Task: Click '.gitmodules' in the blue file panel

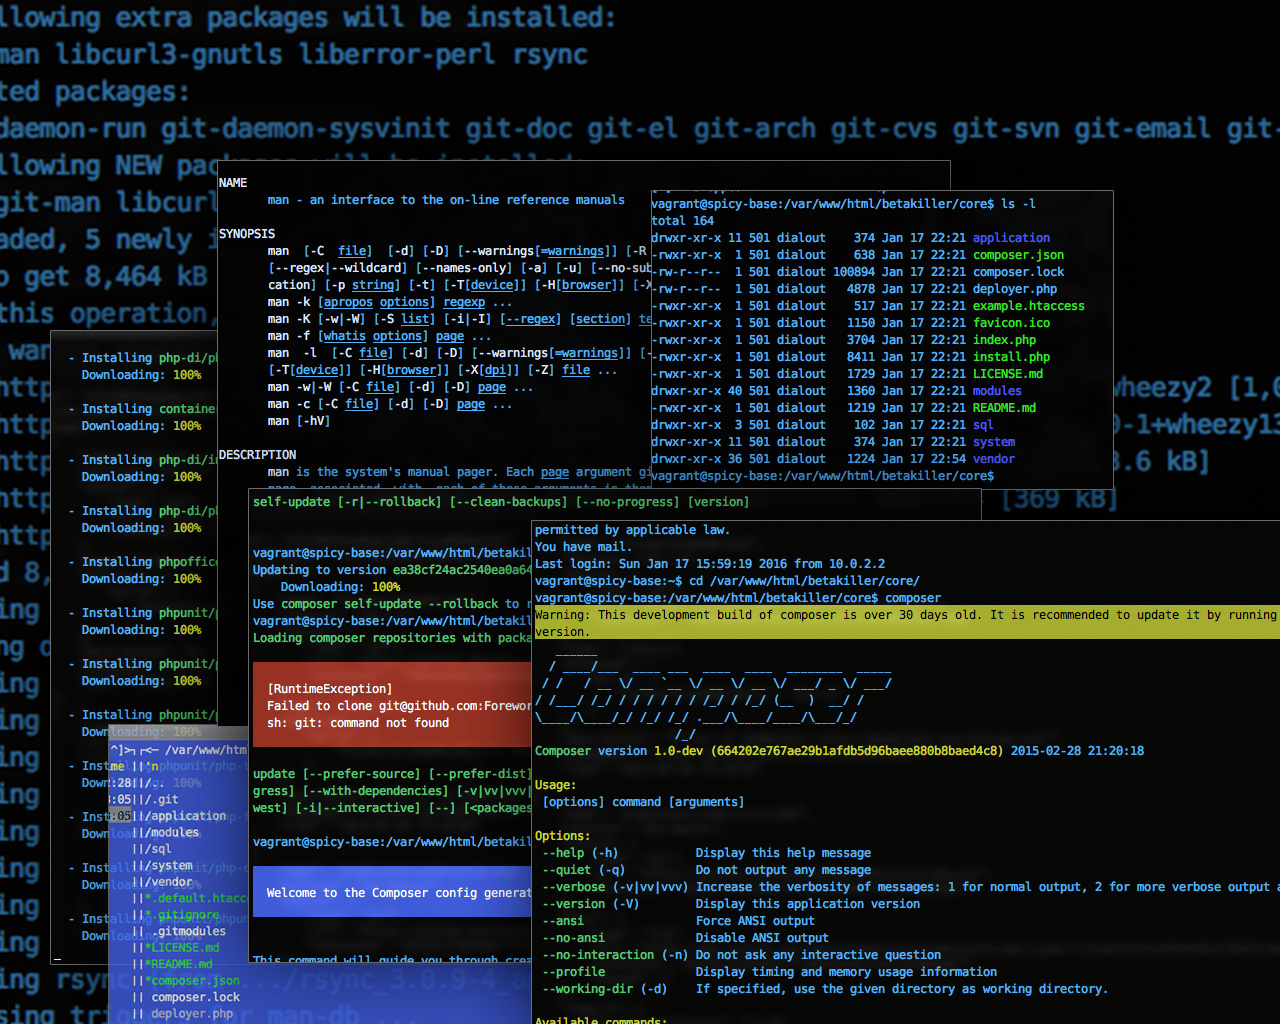Action: tap(188, 931)
